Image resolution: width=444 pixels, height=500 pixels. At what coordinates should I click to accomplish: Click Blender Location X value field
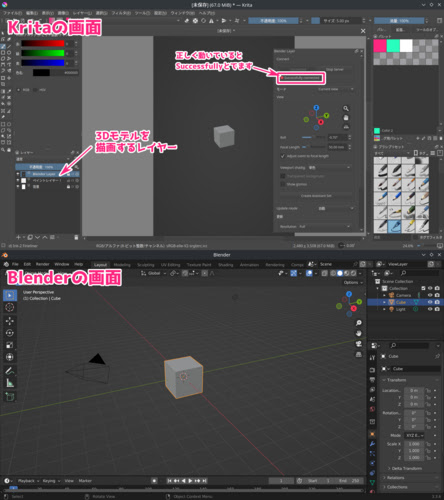click(414, 390)
